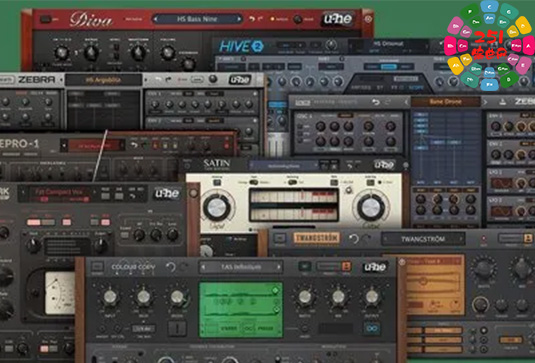Step to previous Colour Copy preset
The width and height of the screenshot is (535, 363).
click(x=203, y=267)
